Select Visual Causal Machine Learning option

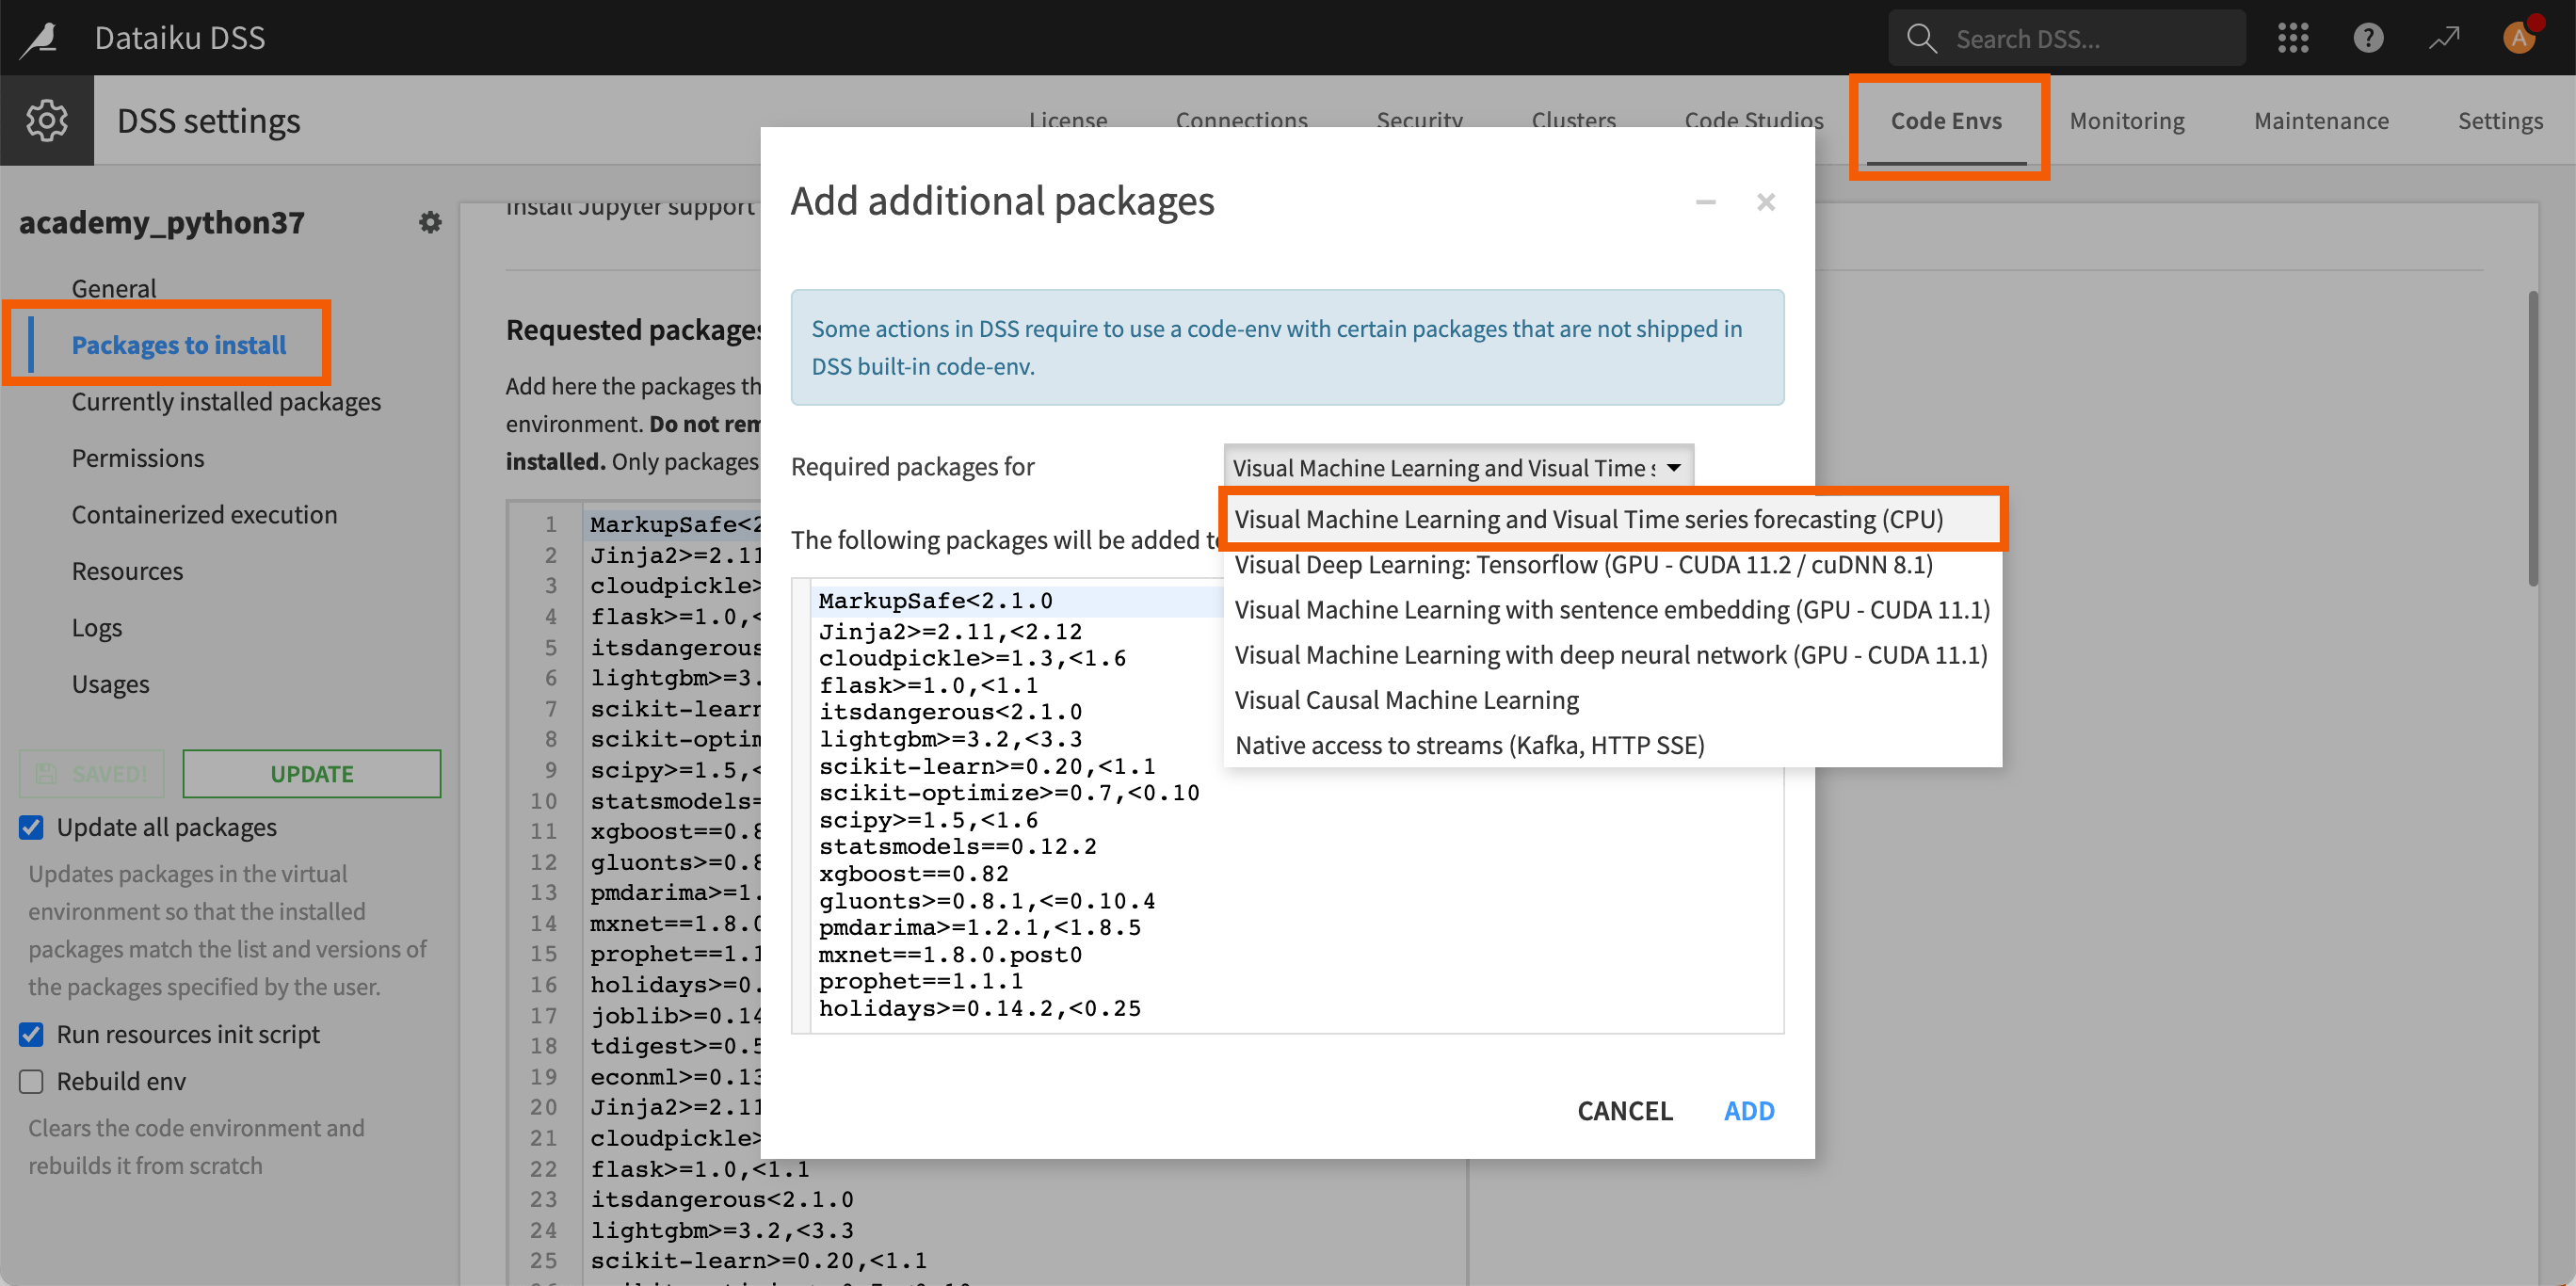(x=1406, y=699)
